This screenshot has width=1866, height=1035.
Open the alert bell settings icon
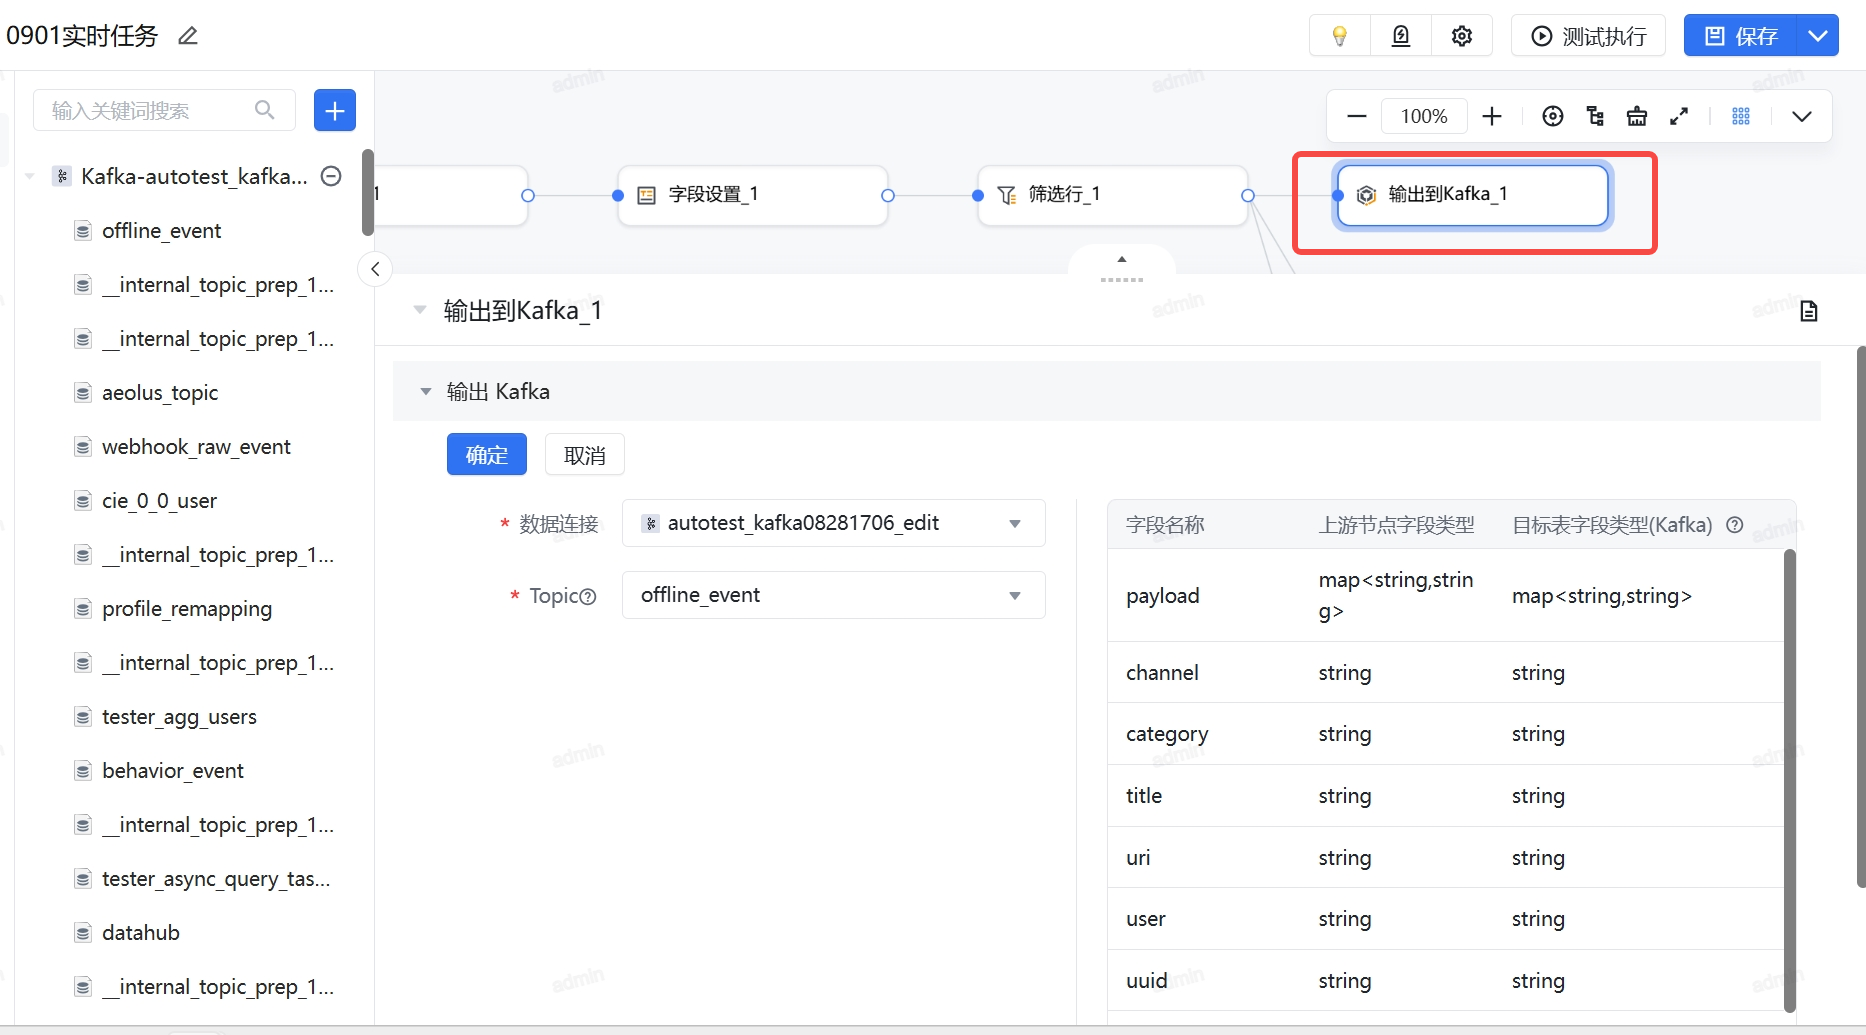coord(1401,36)
